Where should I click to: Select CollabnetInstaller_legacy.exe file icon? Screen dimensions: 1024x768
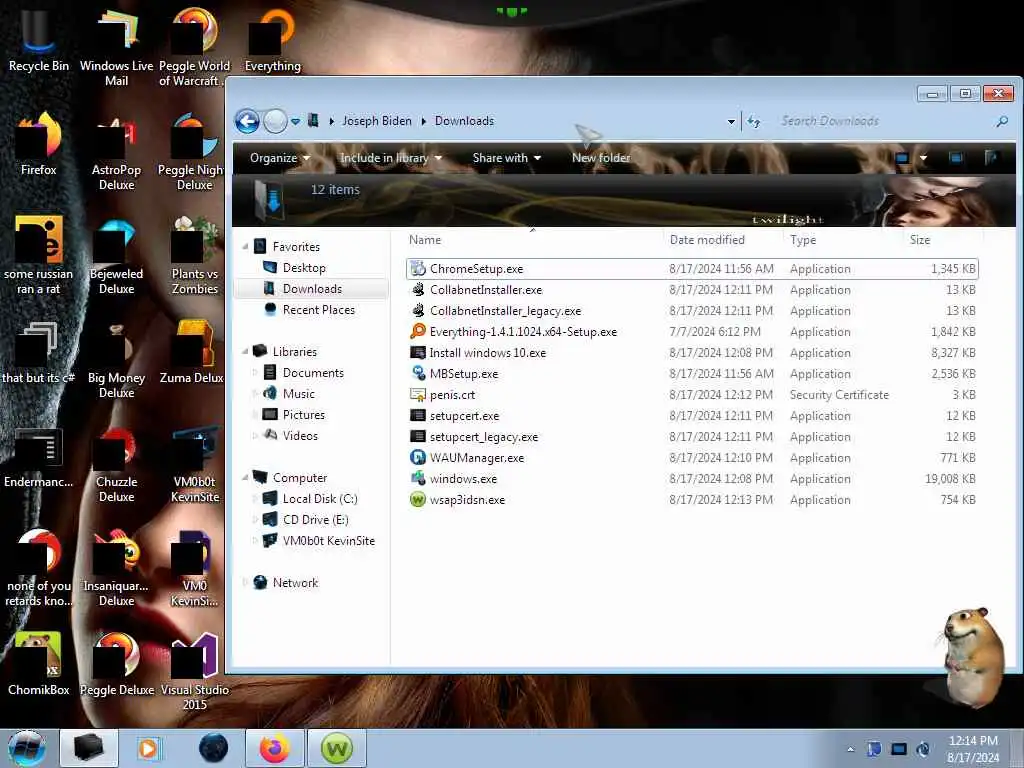click(x=417, y=310)
